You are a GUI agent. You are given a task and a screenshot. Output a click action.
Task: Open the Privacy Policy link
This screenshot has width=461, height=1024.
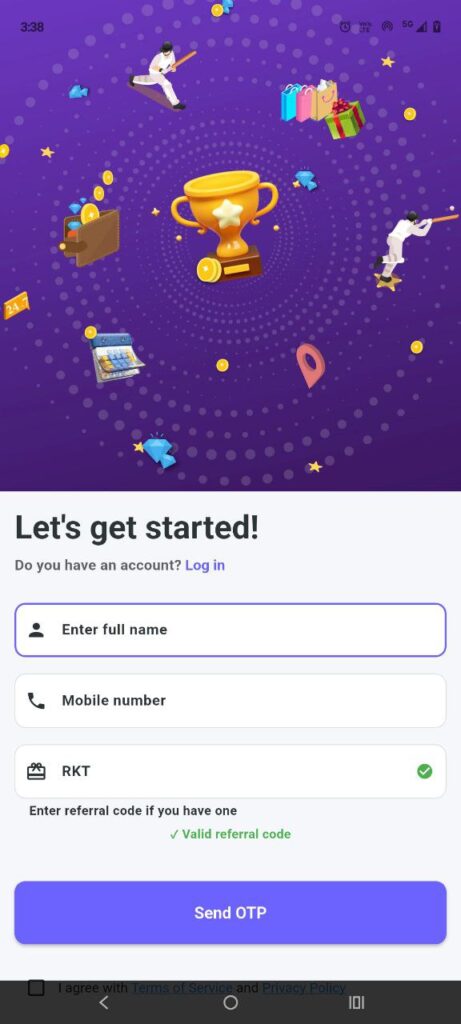pos(304,987)
